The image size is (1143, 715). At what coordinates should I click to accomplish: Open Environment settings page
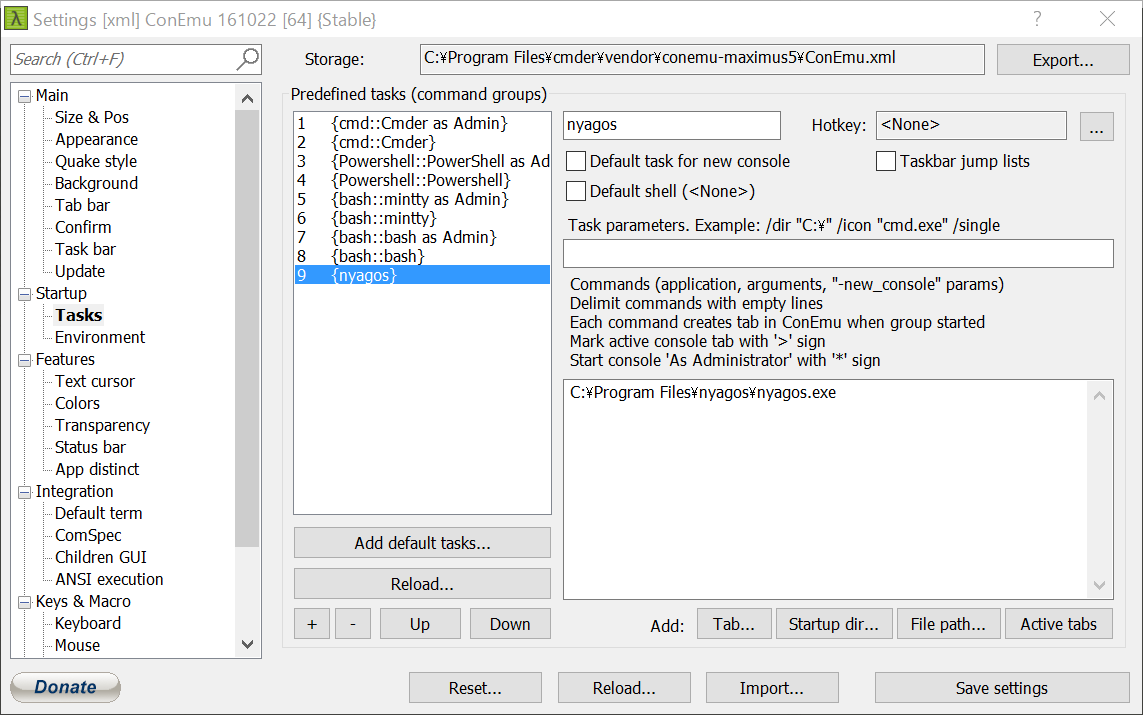[x=100, y=337]
